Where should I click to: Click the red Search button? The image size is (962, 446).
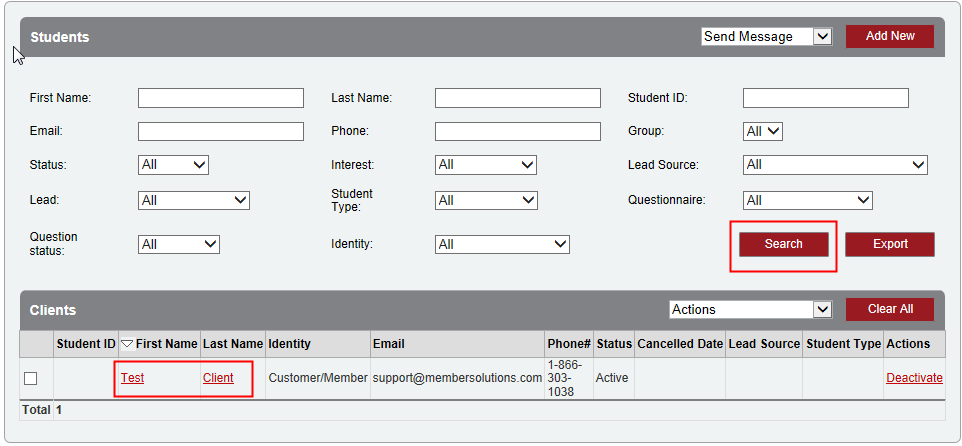[x=783, y=244]
